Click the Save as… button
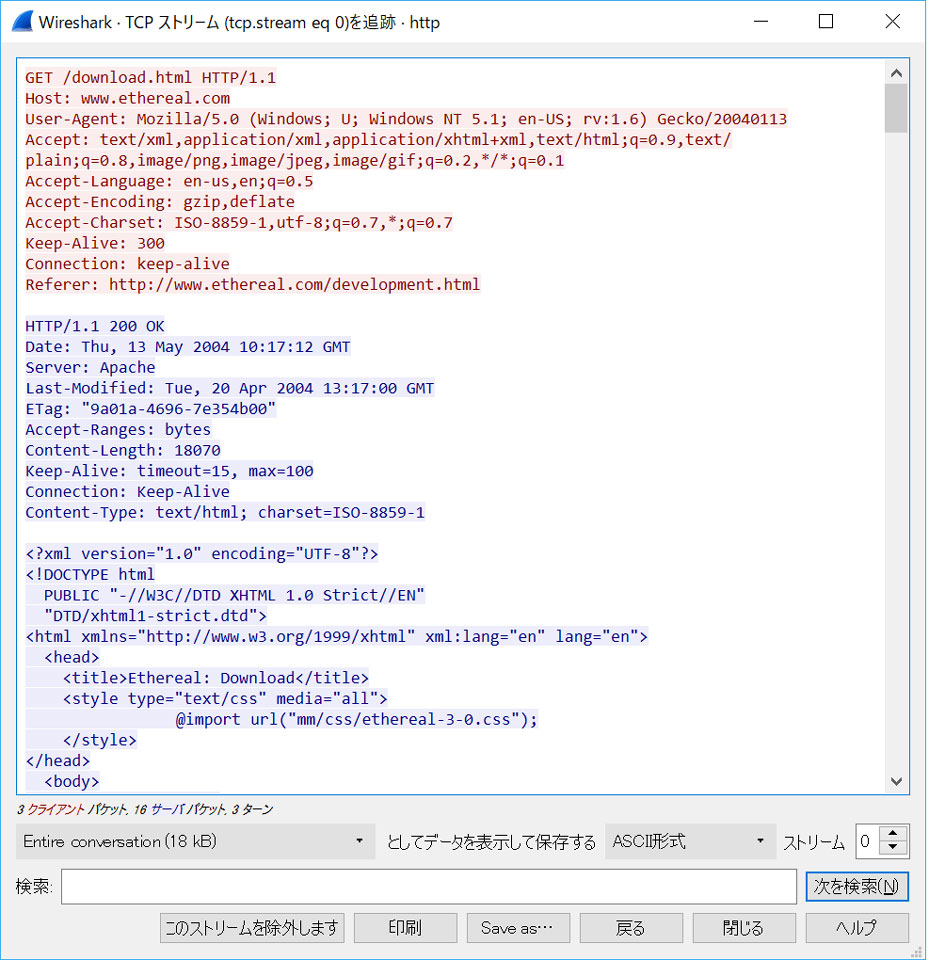Screen dimensions: 929x960 click(x=518, y=928)
